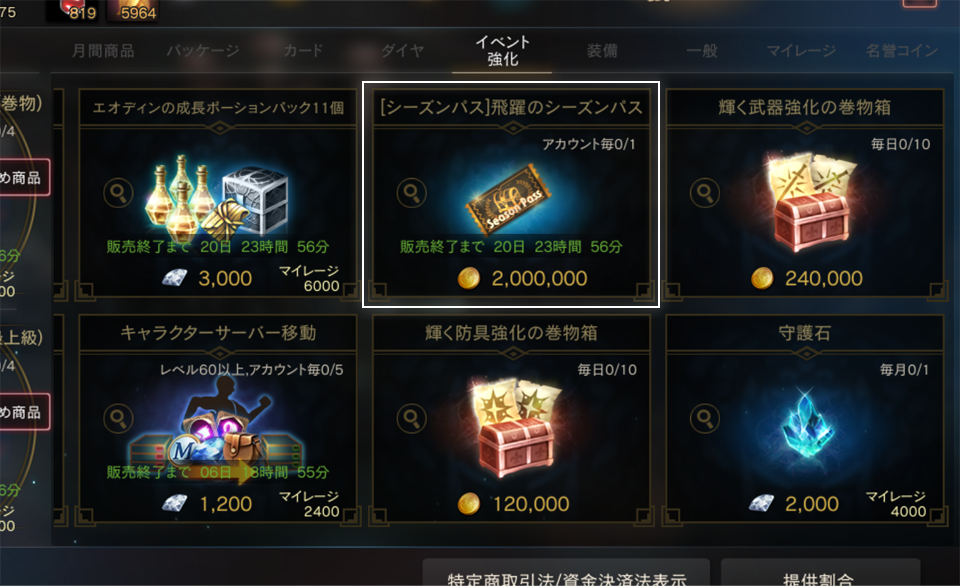Select the weapon scroll chest image
The image size is (960, 586).
click(x=809, y=202)
